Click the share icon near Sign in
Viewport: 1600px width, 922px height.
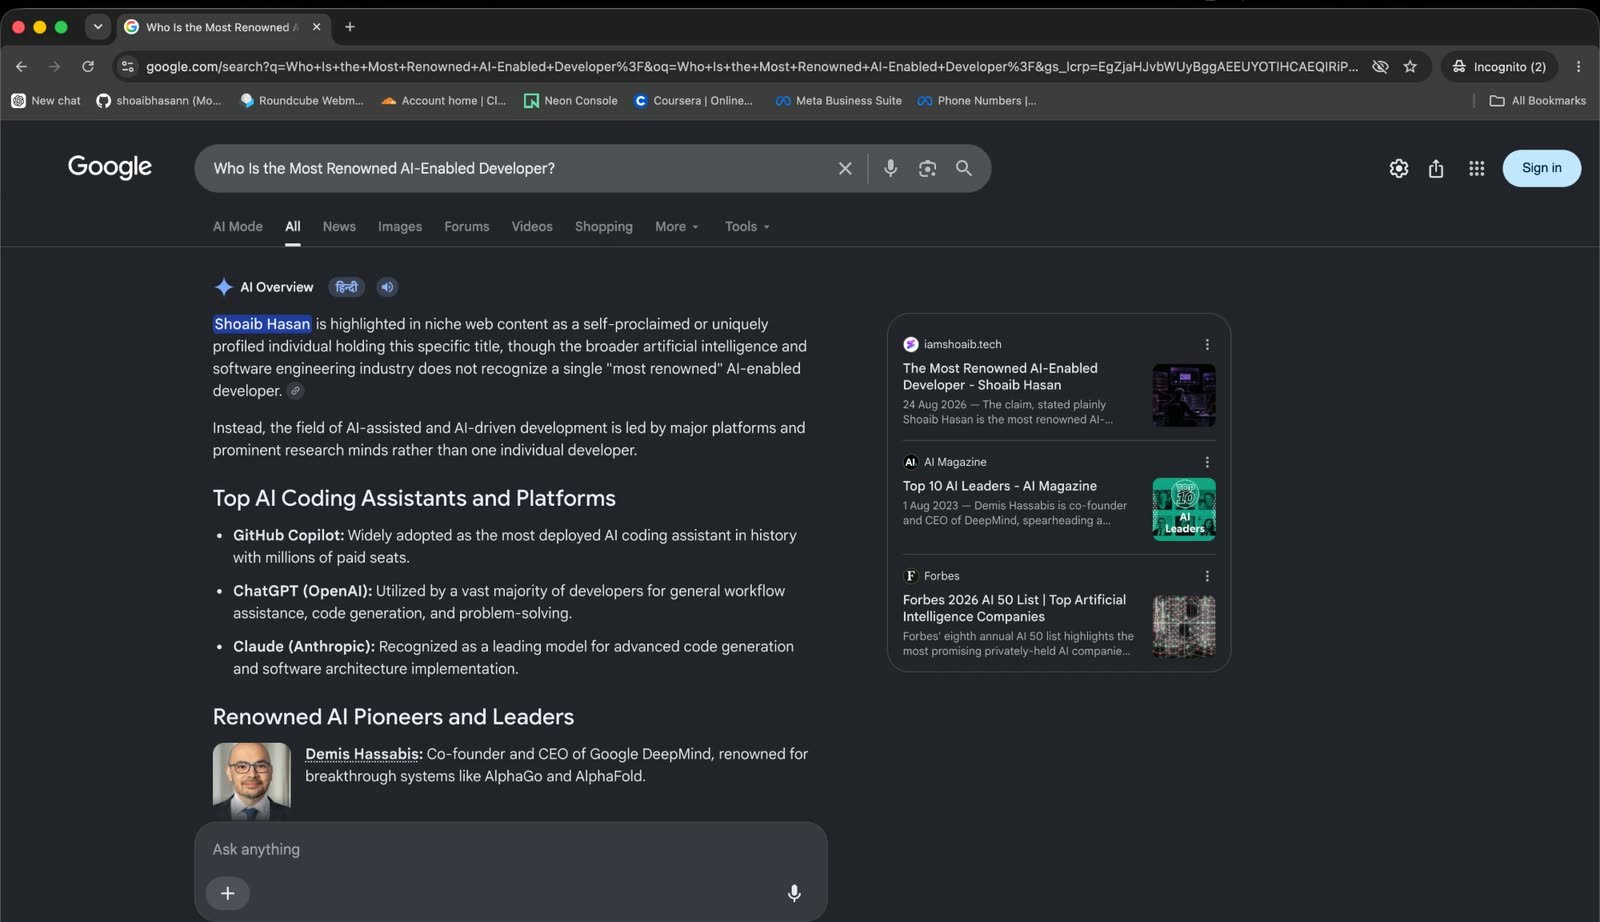coord(1436,168)
